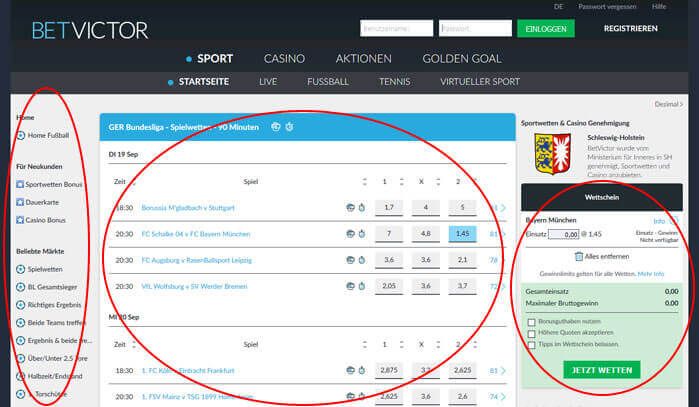This screenshot has width=699, height=407.
Task: Open VIRTUELLER SPORT section
Action: [480, 82]
